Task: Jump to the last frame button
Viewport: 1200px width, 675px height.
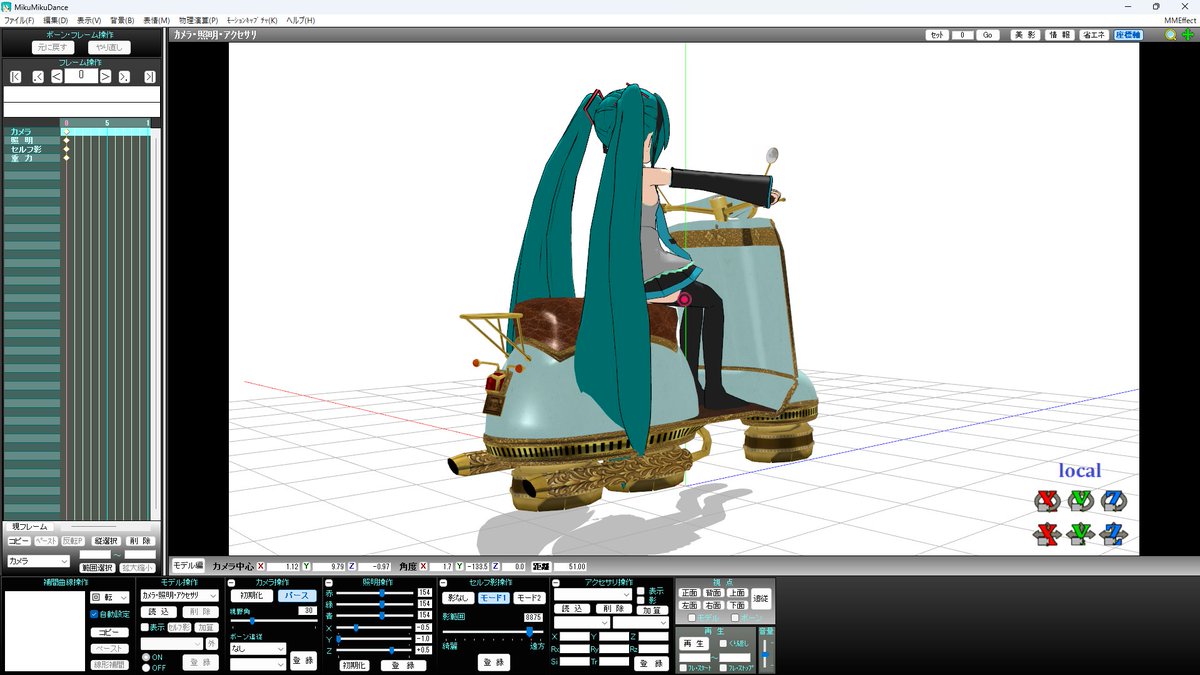Action: (x=150, y=76)
